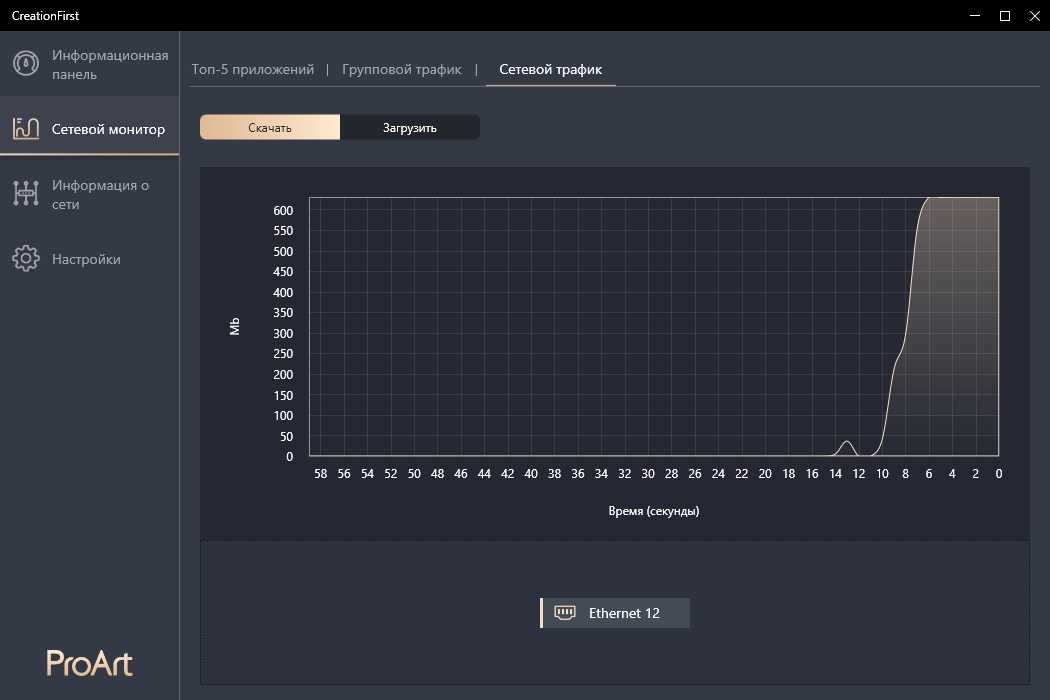Image resolution: width=1050 pixels, height=700 pixels.
Task: Open Информация о сети page
Action: click(x=100, y=194)
